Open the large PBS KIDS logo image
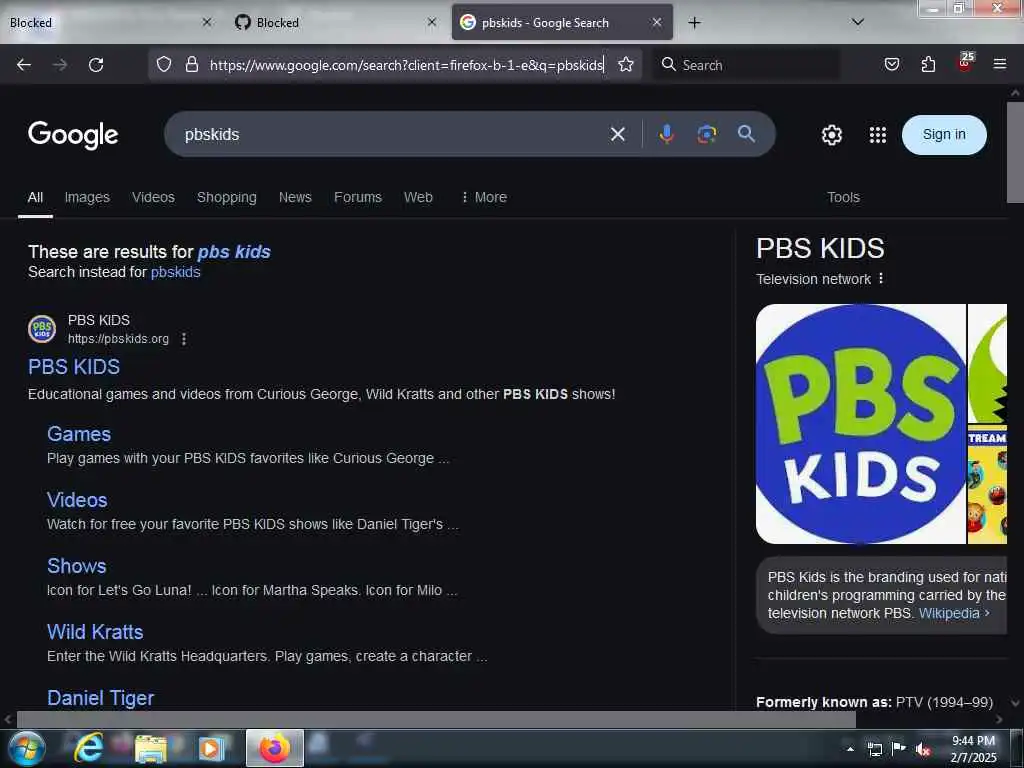Image resolution: width=1024 pixels, height=768 pixels. [861, 424]
